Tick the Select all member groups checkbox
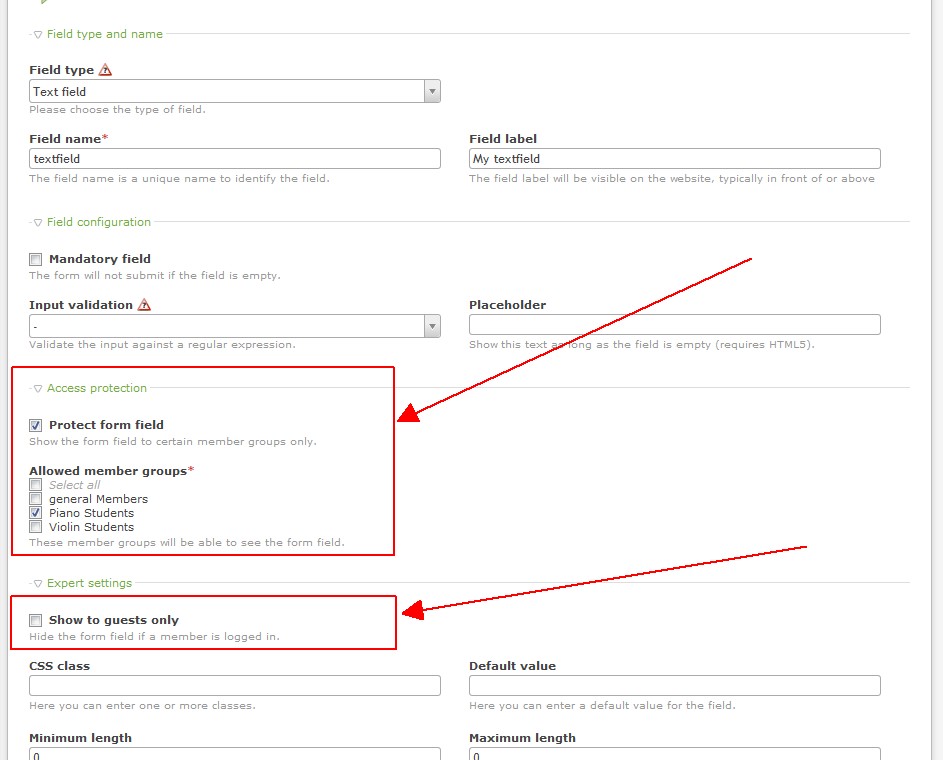The height and width of the screenshot is (760, 943). coord(36,485)
